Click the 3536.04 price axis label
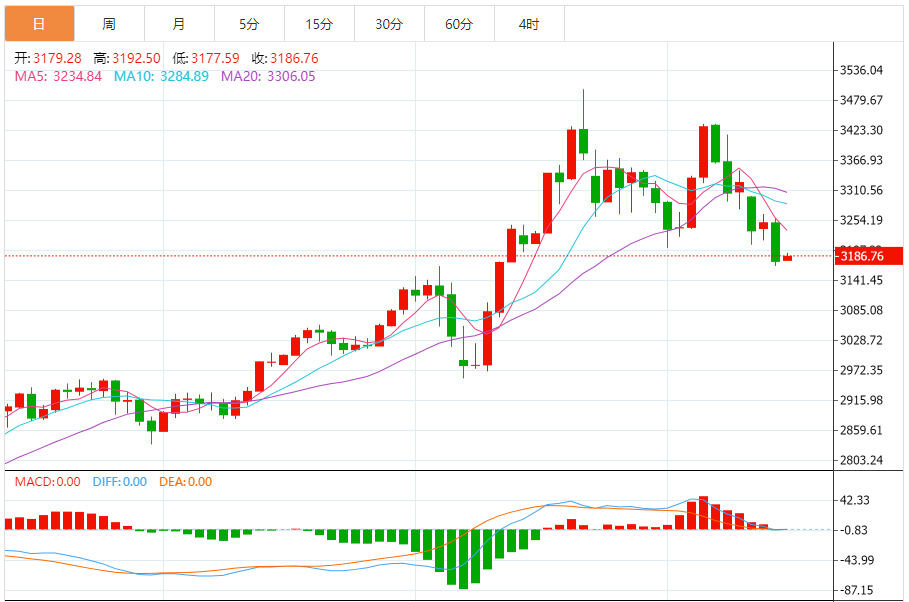This screenshot has height=602, width=909. tap(861, 70)
